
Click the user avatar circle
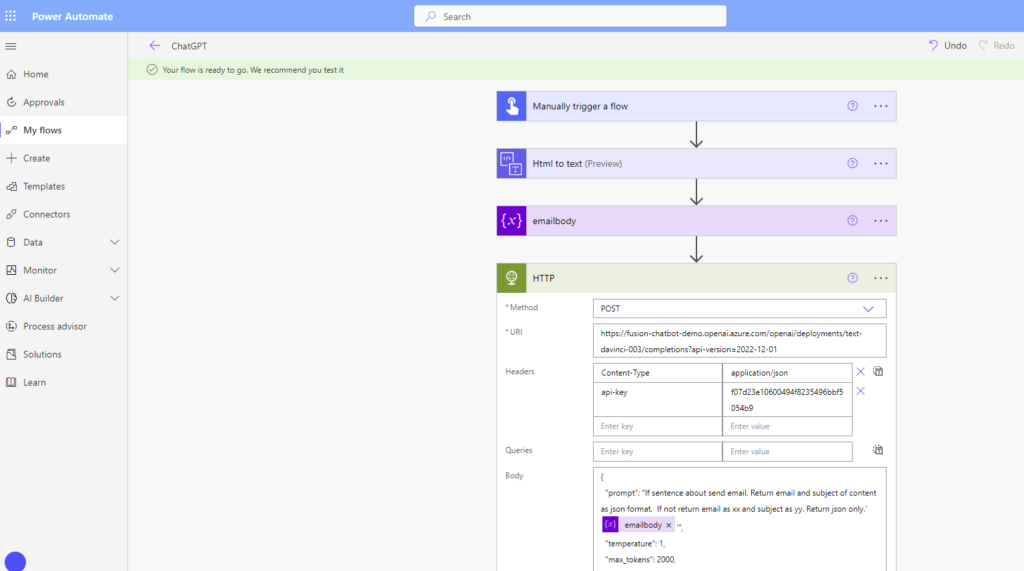(15, 562)
